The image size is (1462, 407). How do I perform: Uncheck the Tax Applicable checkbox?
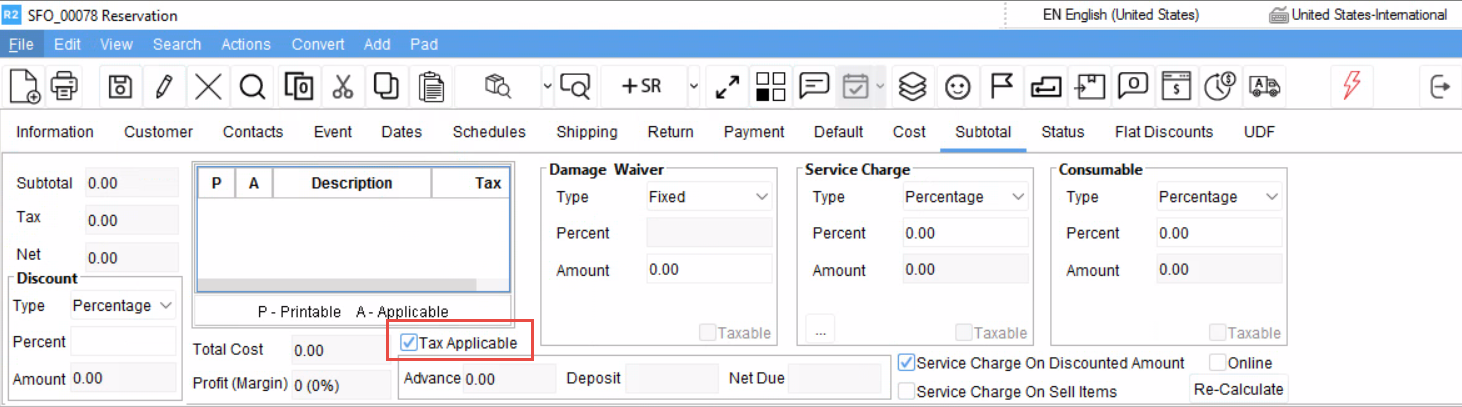(409, 343)
